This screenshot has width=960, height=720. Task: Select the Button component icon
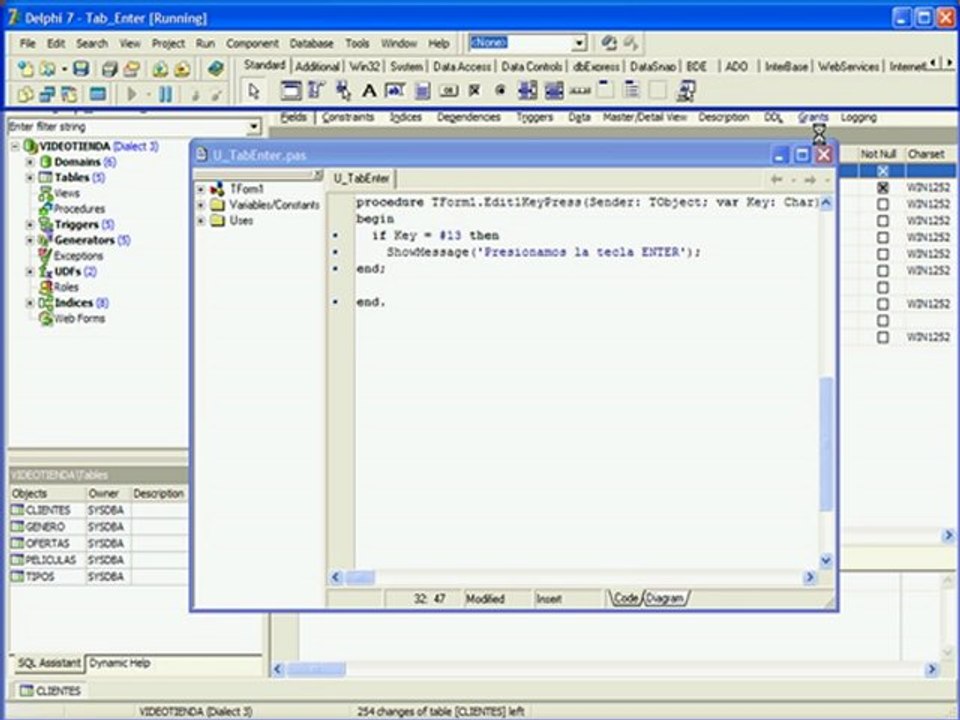(x=448, y=91)
